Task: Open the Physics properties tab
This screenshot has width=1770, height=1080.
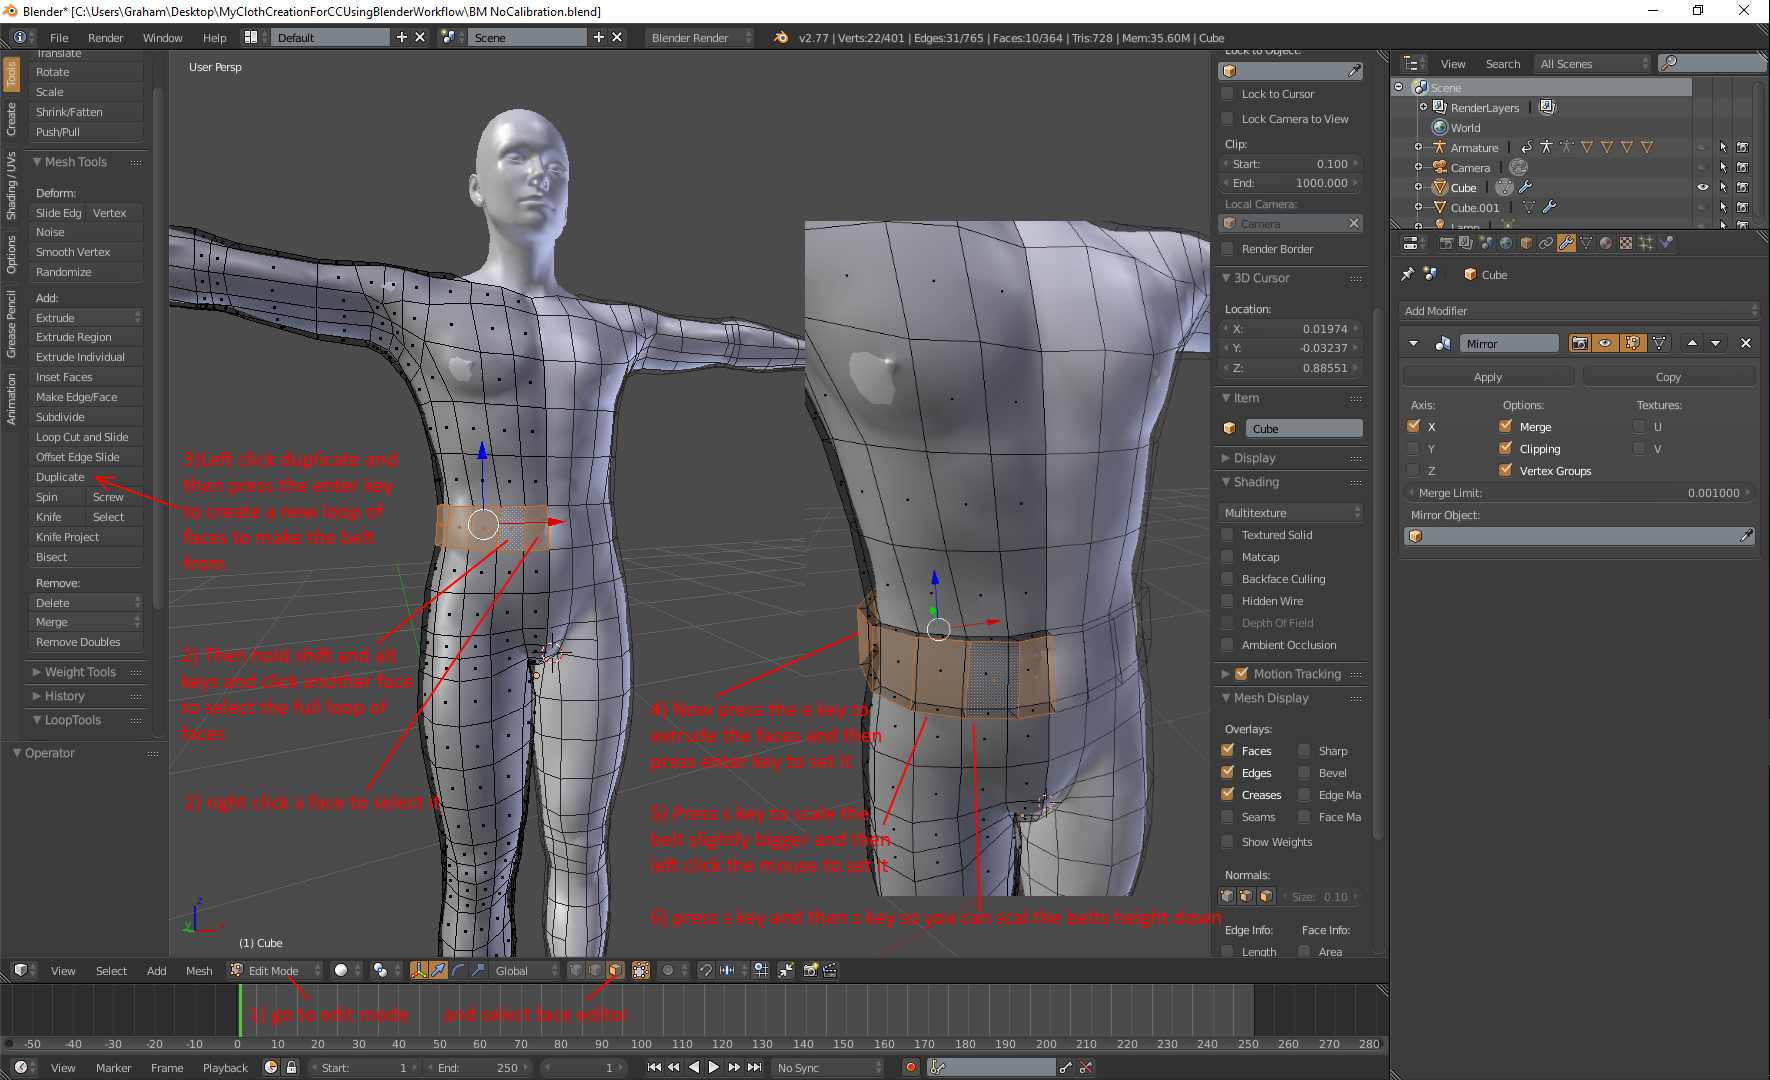Action: point(1666,243)
